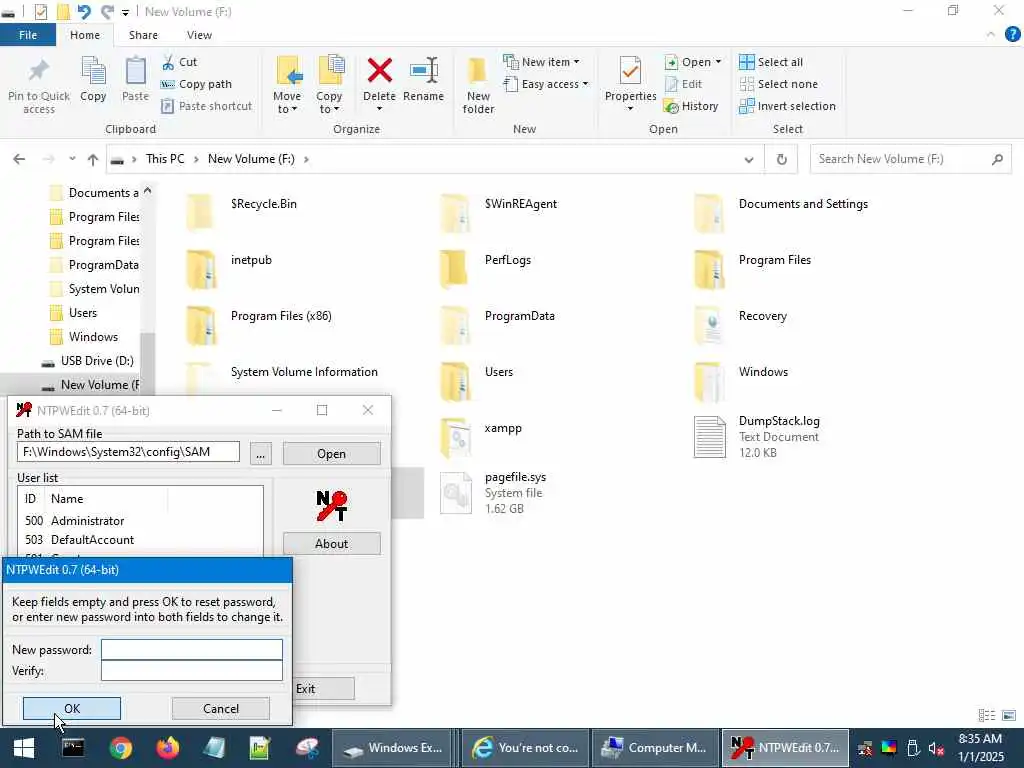This screenshot has height=768, width=1024.
Task: Refresh the New Volume (F:) view
Action: pyautogui.click(x=782, y=159)
